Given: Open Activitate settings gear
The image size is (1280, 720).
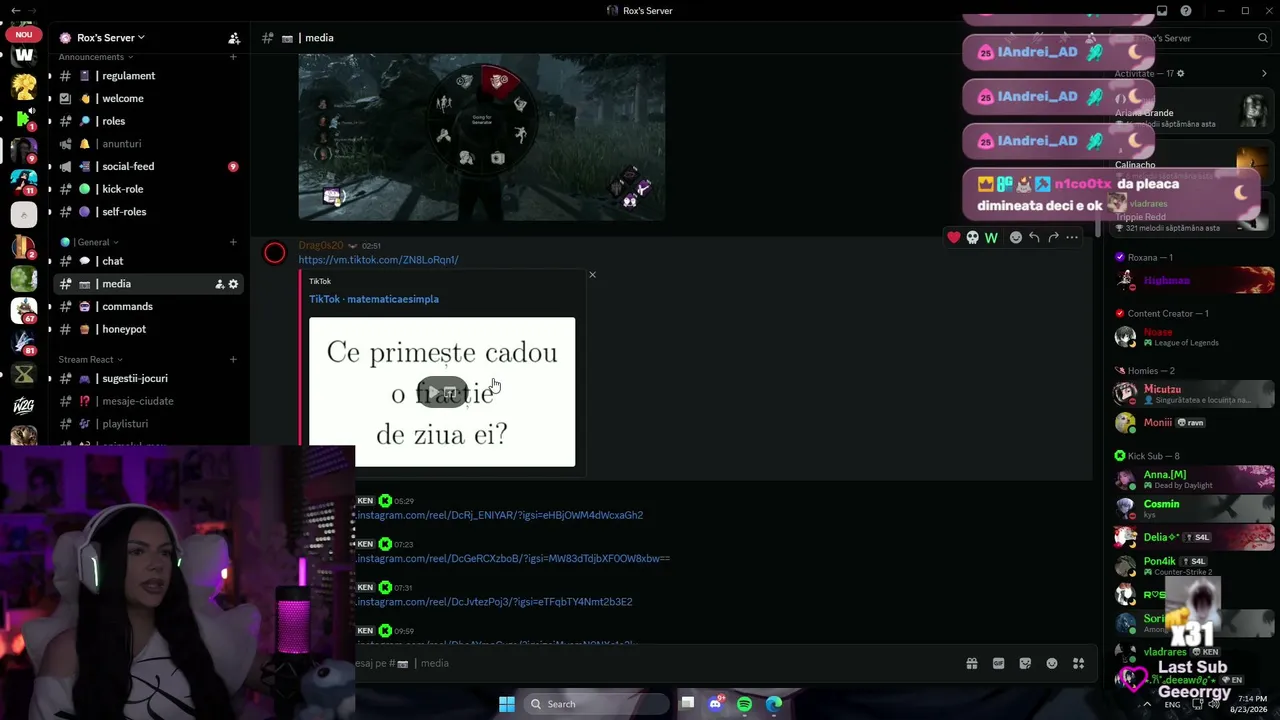Looking at the screenshot, I should [1181, 73].
